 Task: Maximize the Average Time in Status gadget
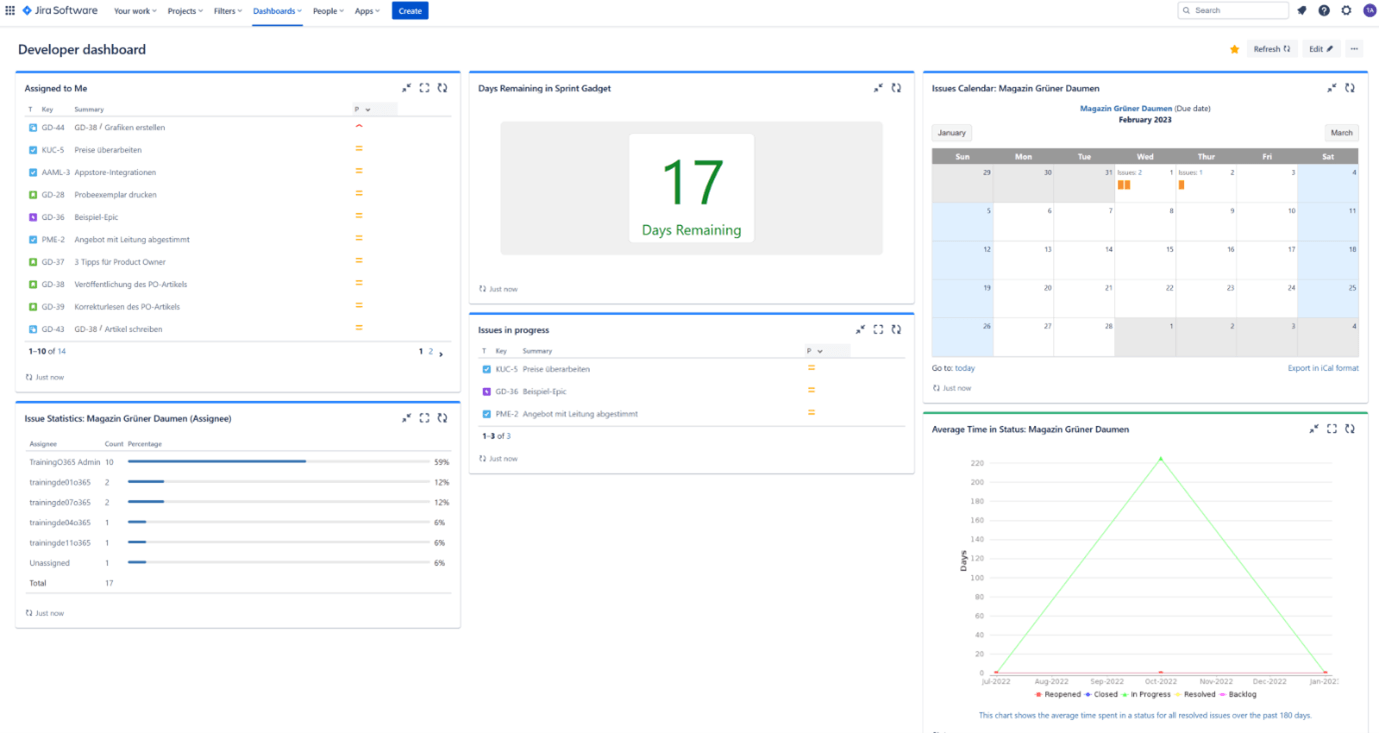click(1331, 429)
